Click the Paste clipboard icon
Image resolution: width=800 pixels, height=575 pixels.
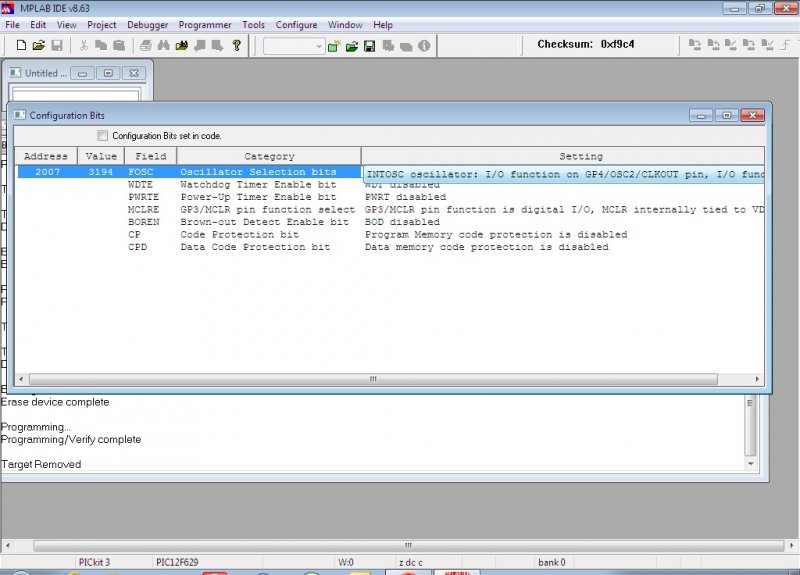coord(119,45)
